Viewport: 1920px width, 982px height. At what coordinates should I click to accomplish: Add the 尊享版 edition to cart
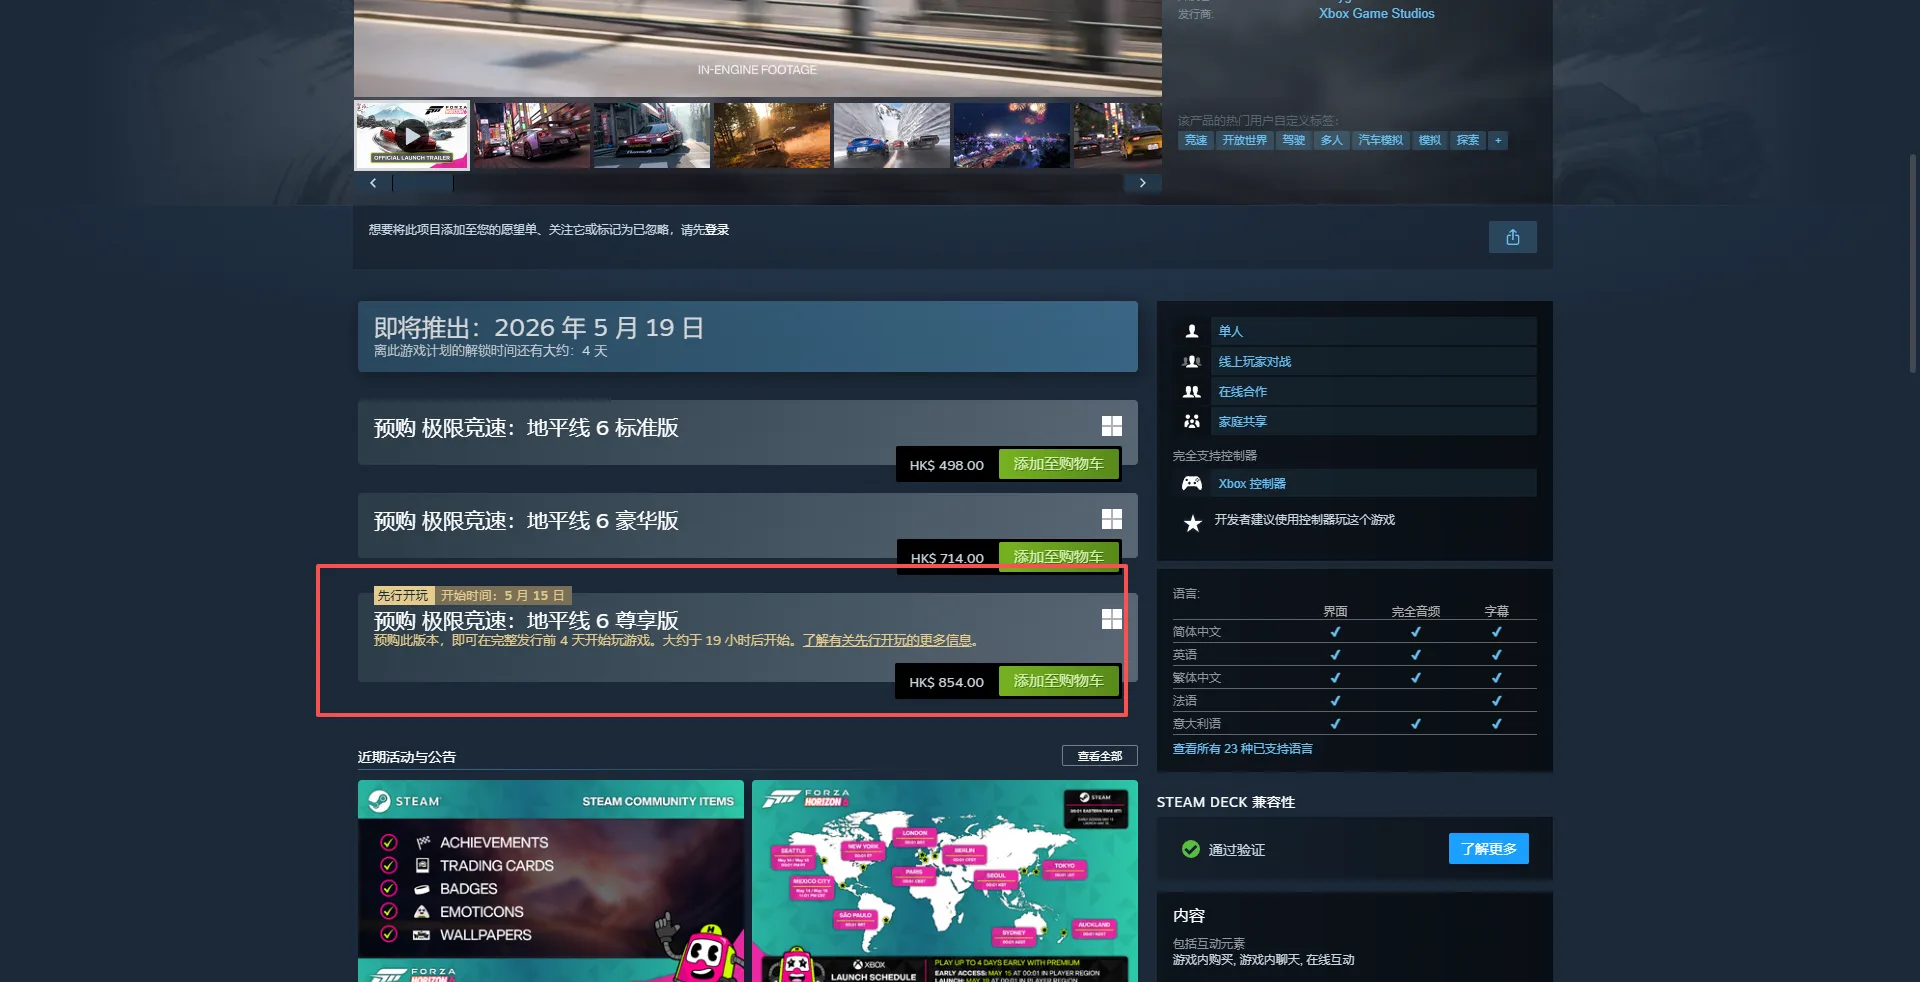point(1058,681)
